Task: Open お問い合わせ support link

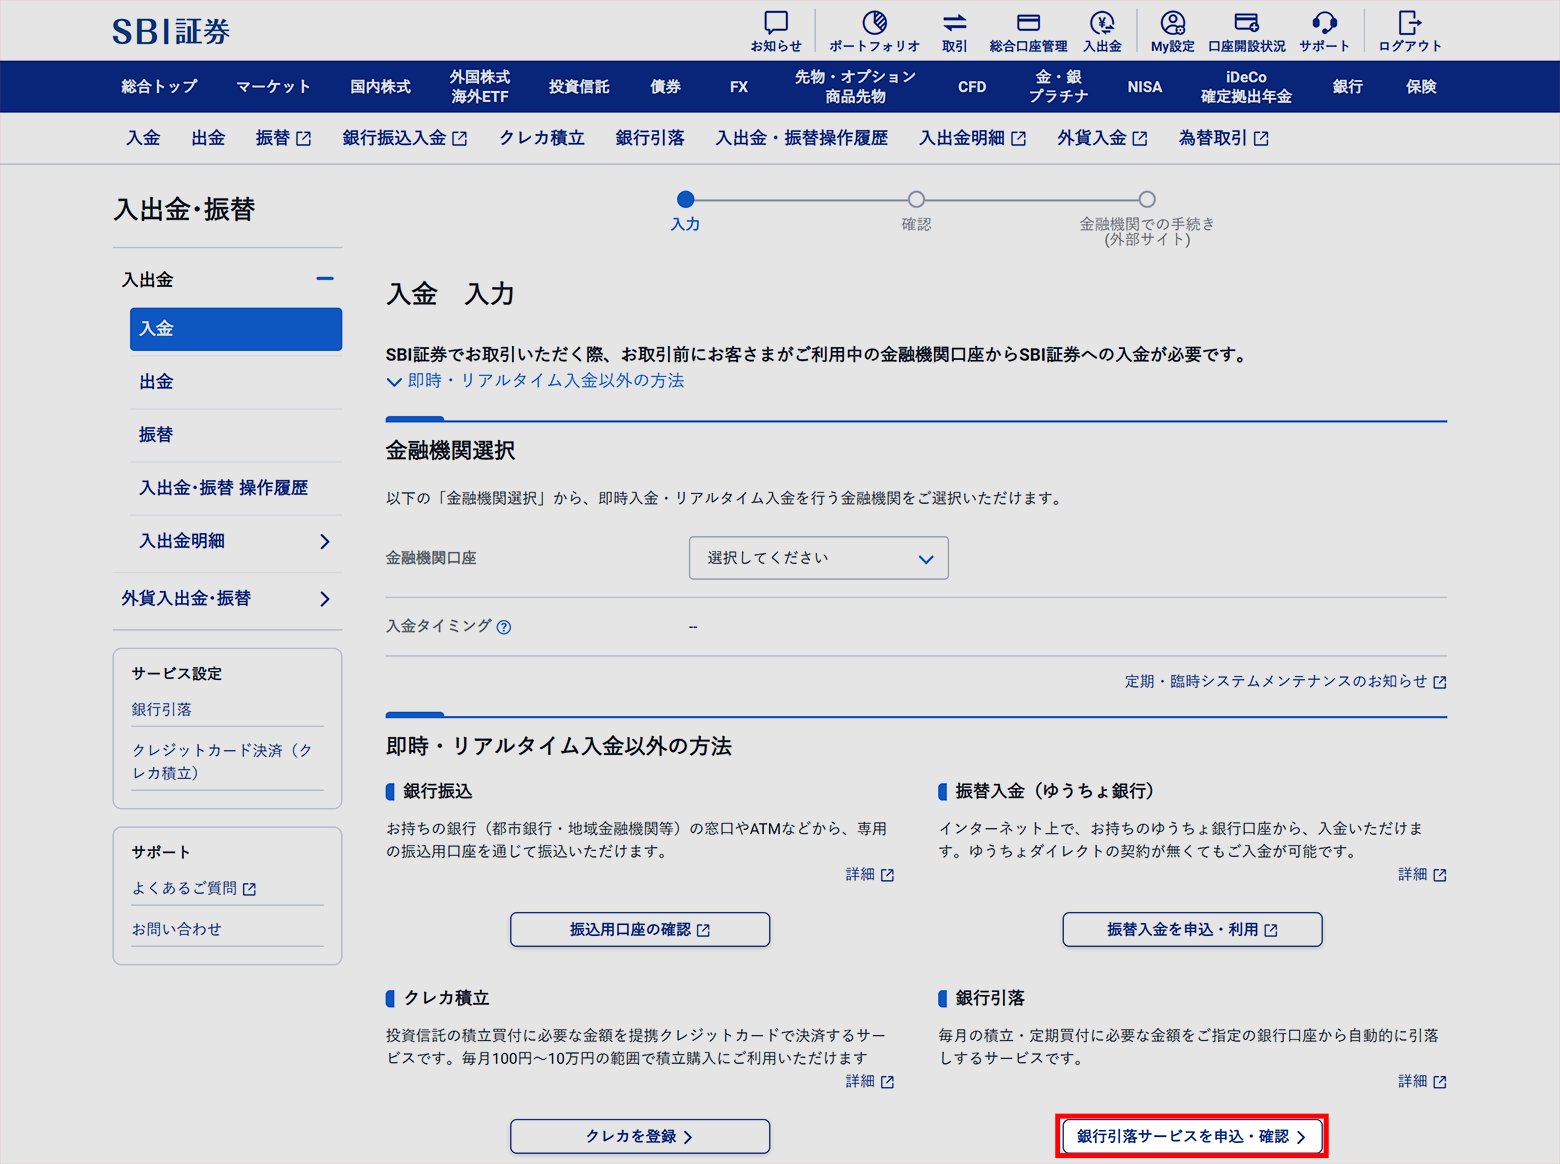Action: click(177, 929)
